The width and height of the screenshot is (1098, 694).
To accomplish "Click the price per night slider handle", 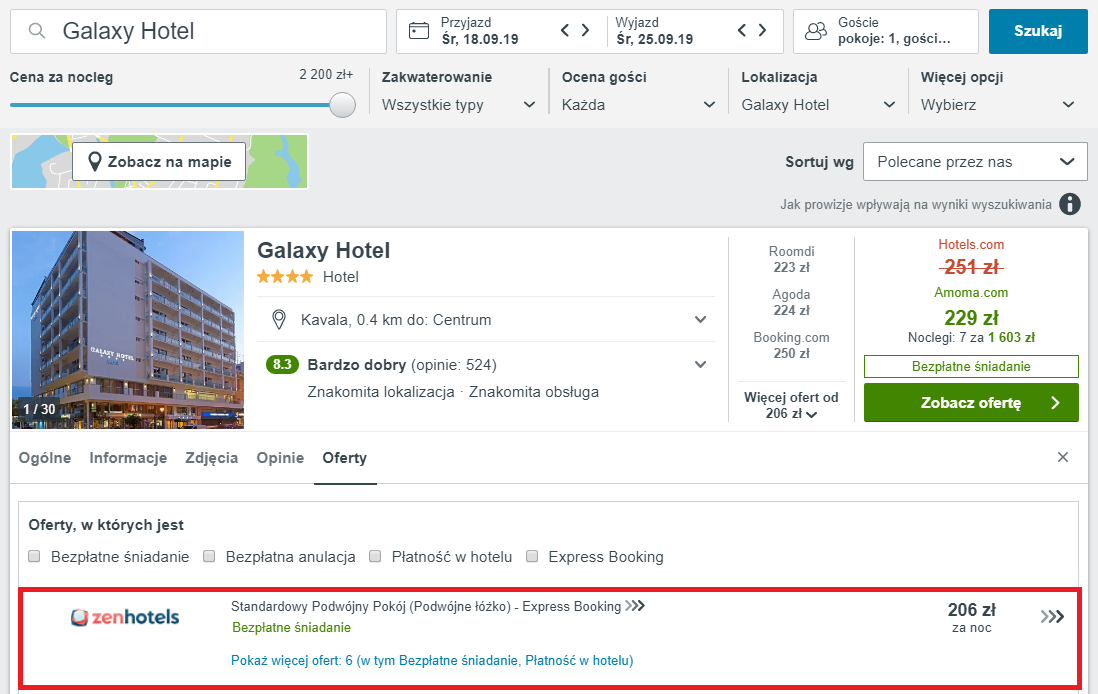I will click(343, 105).
